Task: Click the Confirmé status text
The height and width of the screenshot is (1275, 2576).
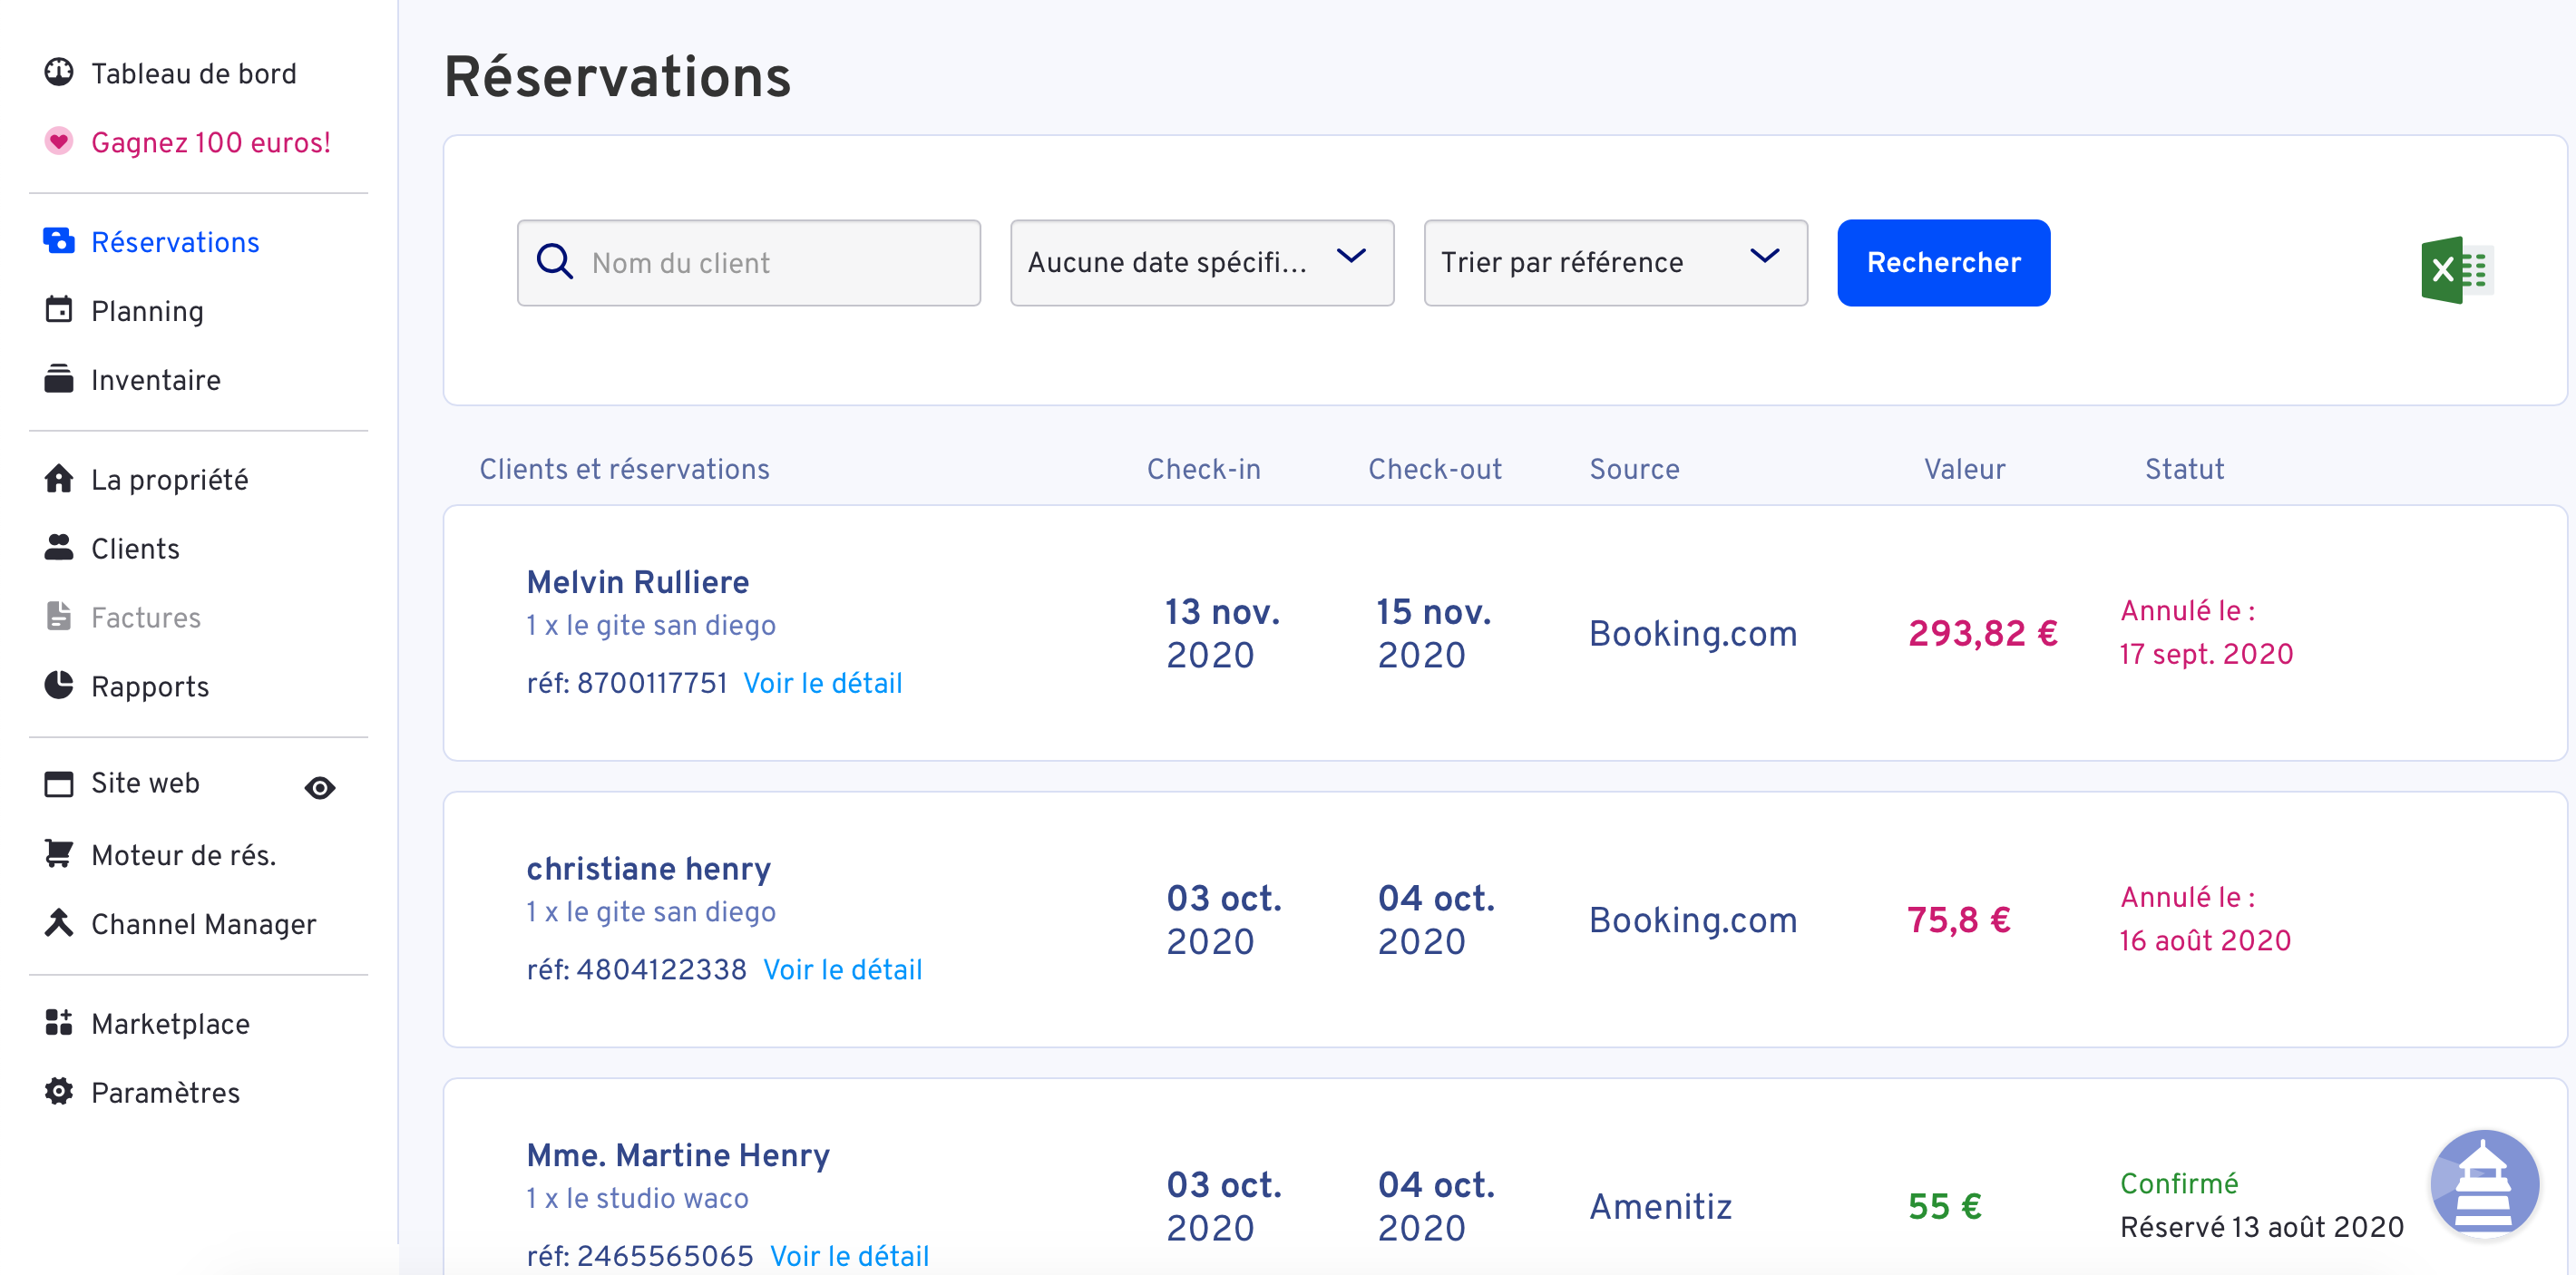Action: 2179,1183
